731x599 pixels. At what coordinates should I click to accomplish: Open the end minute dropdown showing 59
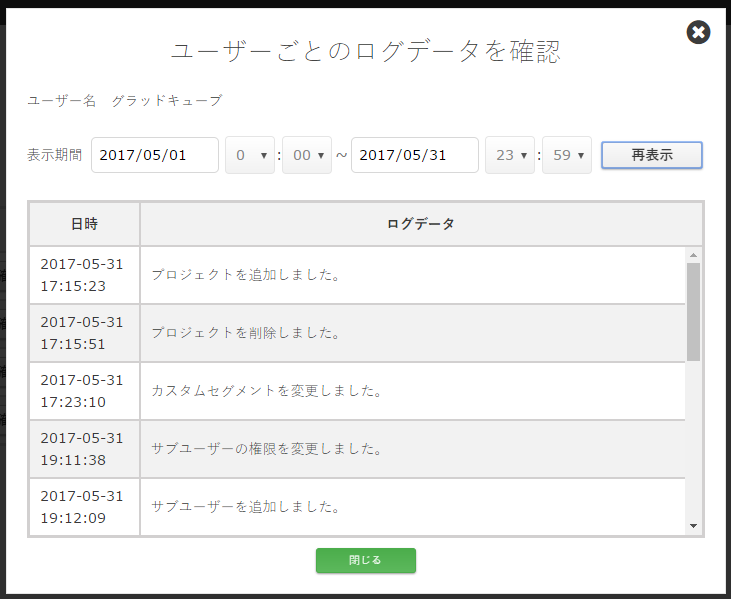point(566,155)
